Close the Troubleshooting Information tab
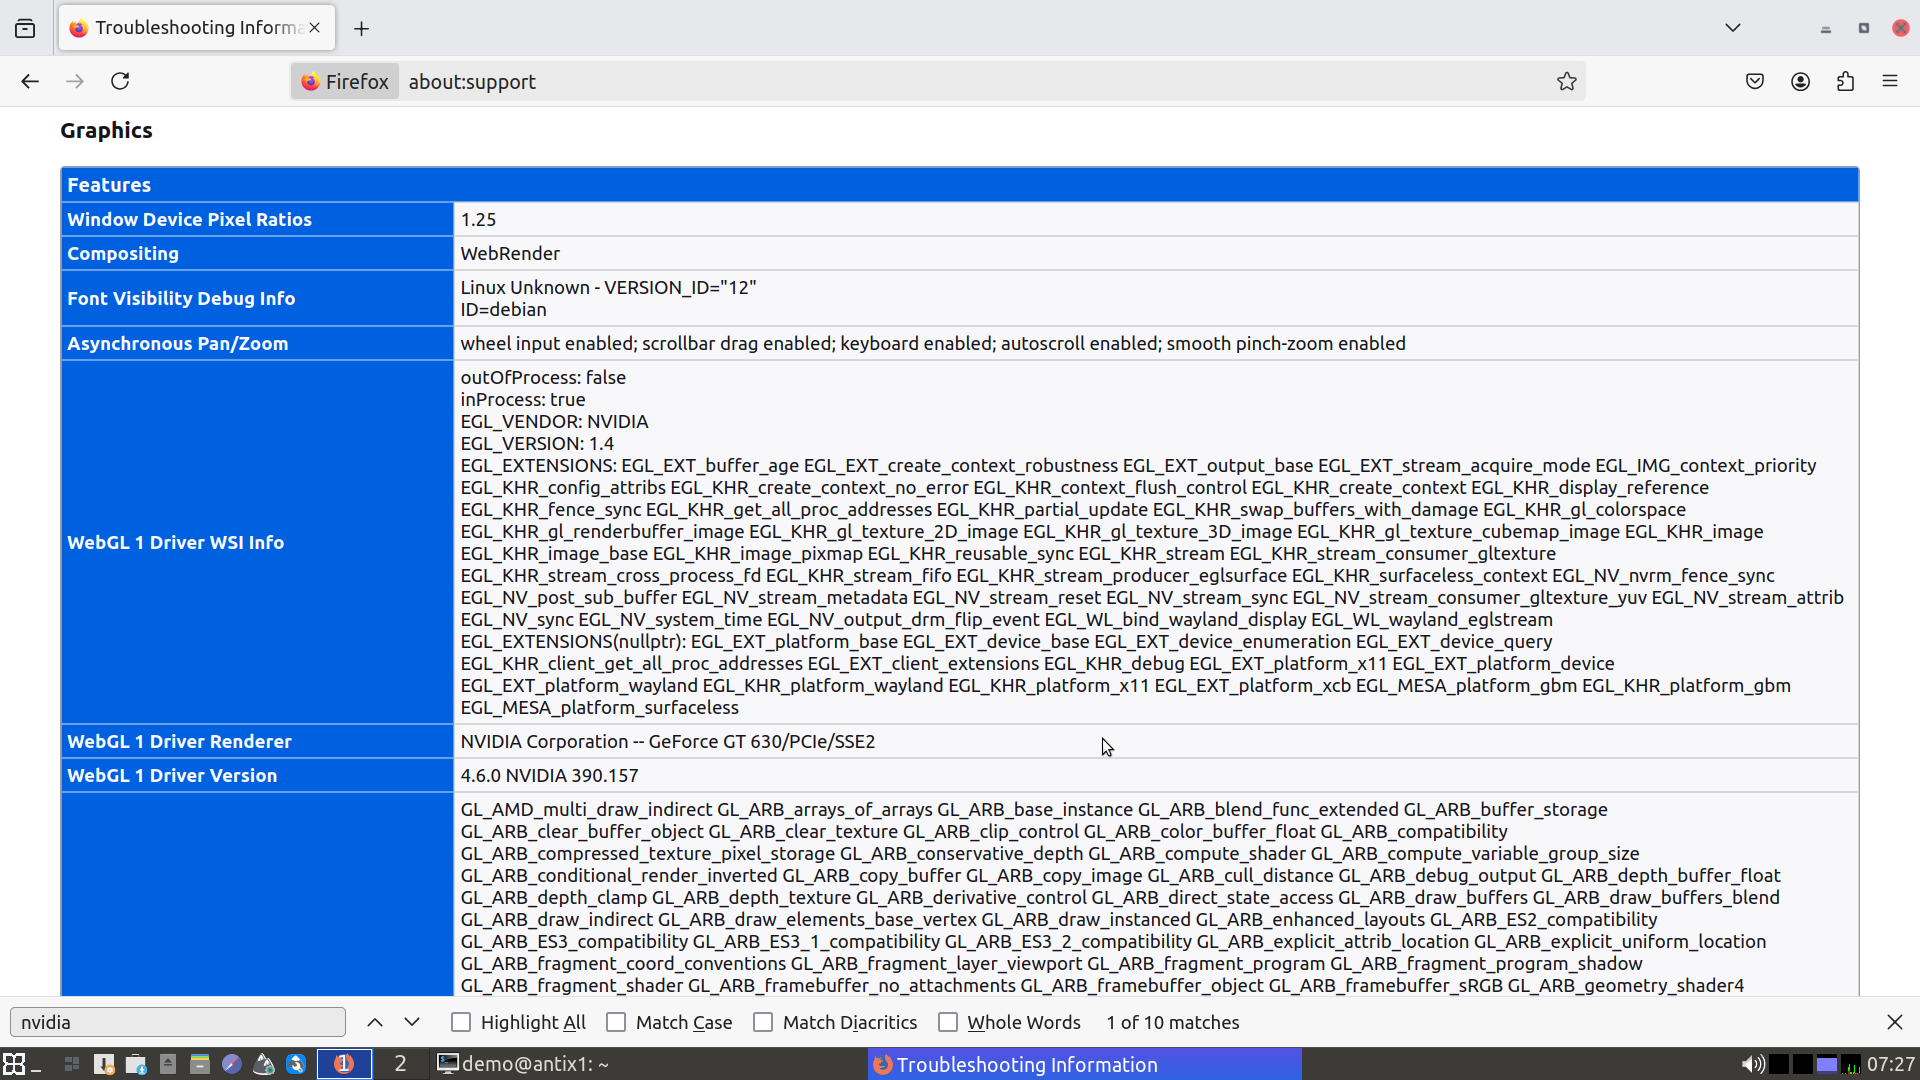 pyautogui.click(x=315, y=28)
